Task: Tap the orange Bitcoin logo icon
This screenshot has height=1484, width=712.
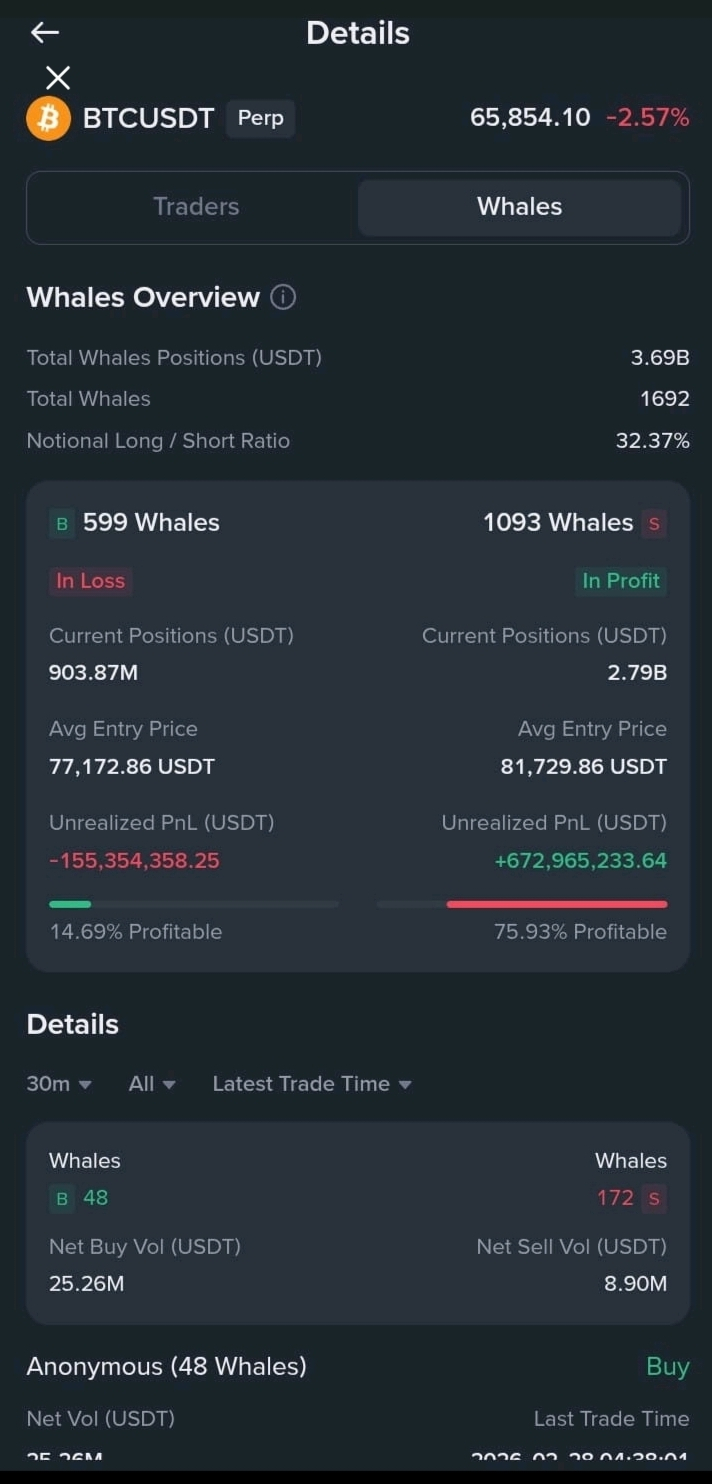Action: click(x=48, y=118)
